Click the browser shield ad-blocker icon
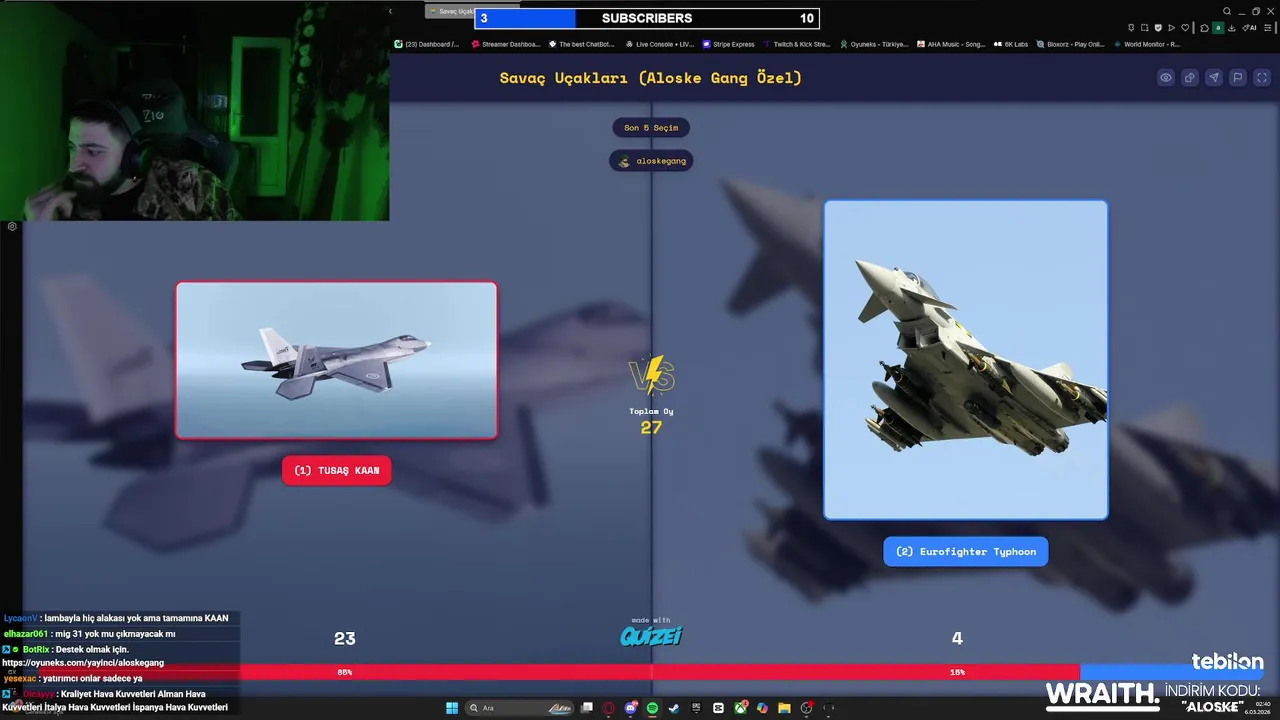 click(x=1158, y=28)
